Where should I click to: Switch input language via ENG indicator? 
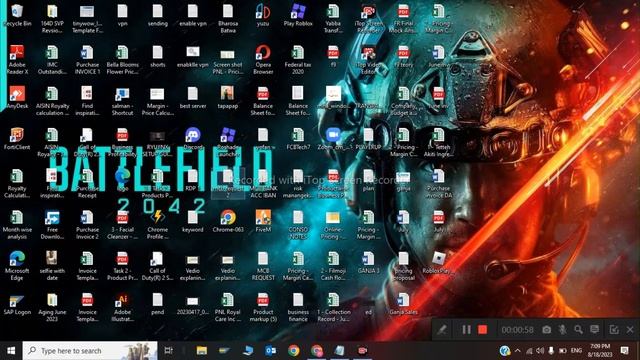coord(576,351)
